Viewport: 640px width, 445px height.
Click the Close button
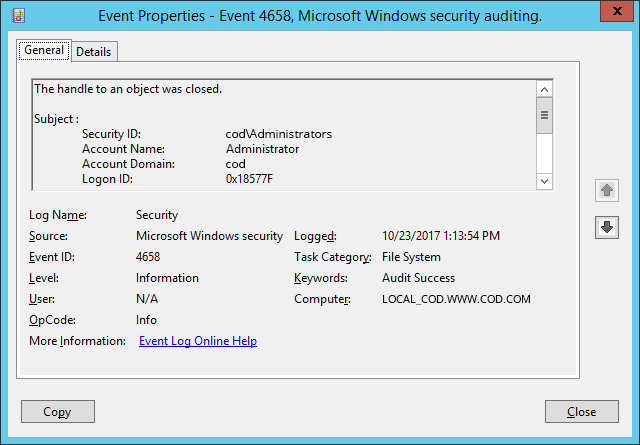[582, 412]
